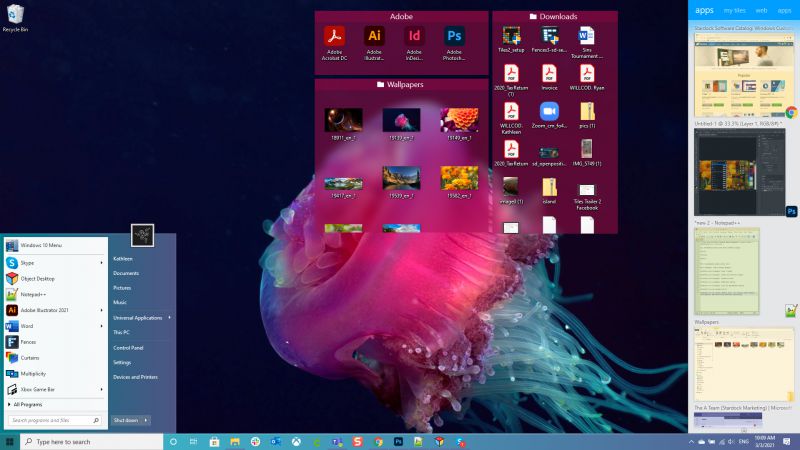Image resolution: width=800 pixels, height=450 pixels.
Task: Click the Windows Start button on taskbar
Action: (10, 441)
